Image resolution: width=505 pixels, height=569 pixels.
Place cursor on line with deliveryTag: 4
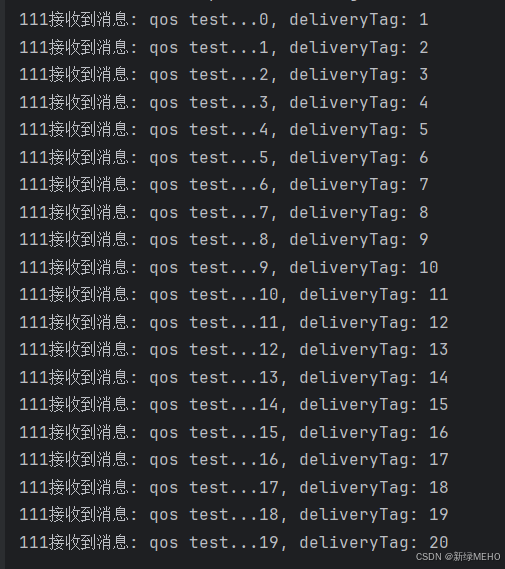pyautogui.click(x=224, y=102)
